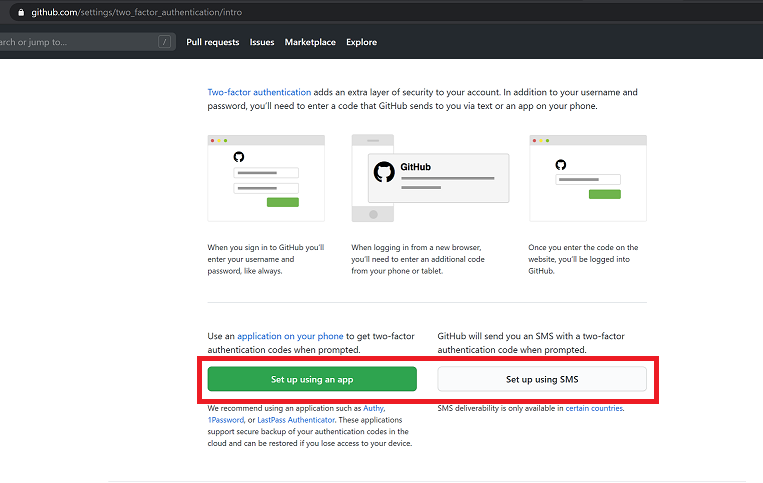Click Set up using an app button

[312, 379]
